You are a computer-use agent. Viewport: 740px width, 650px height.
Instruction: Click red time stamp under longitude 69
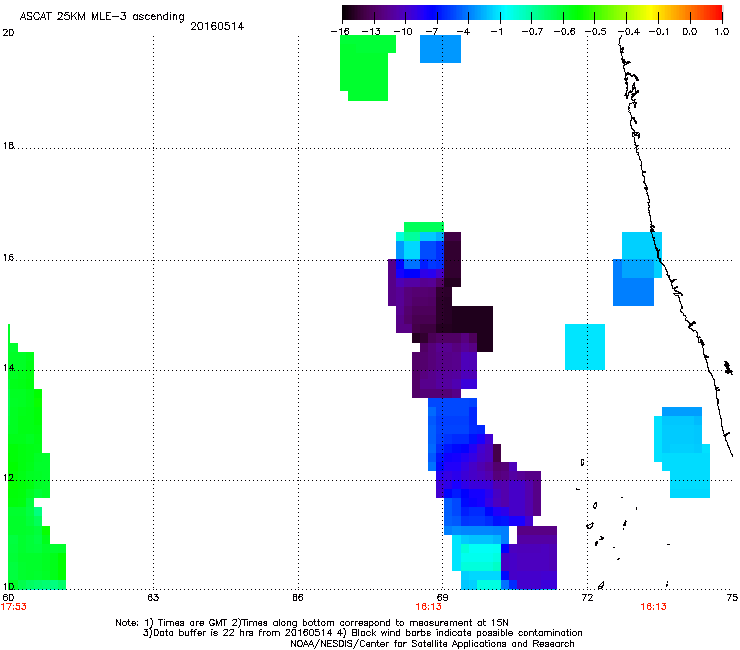point(429,607)
